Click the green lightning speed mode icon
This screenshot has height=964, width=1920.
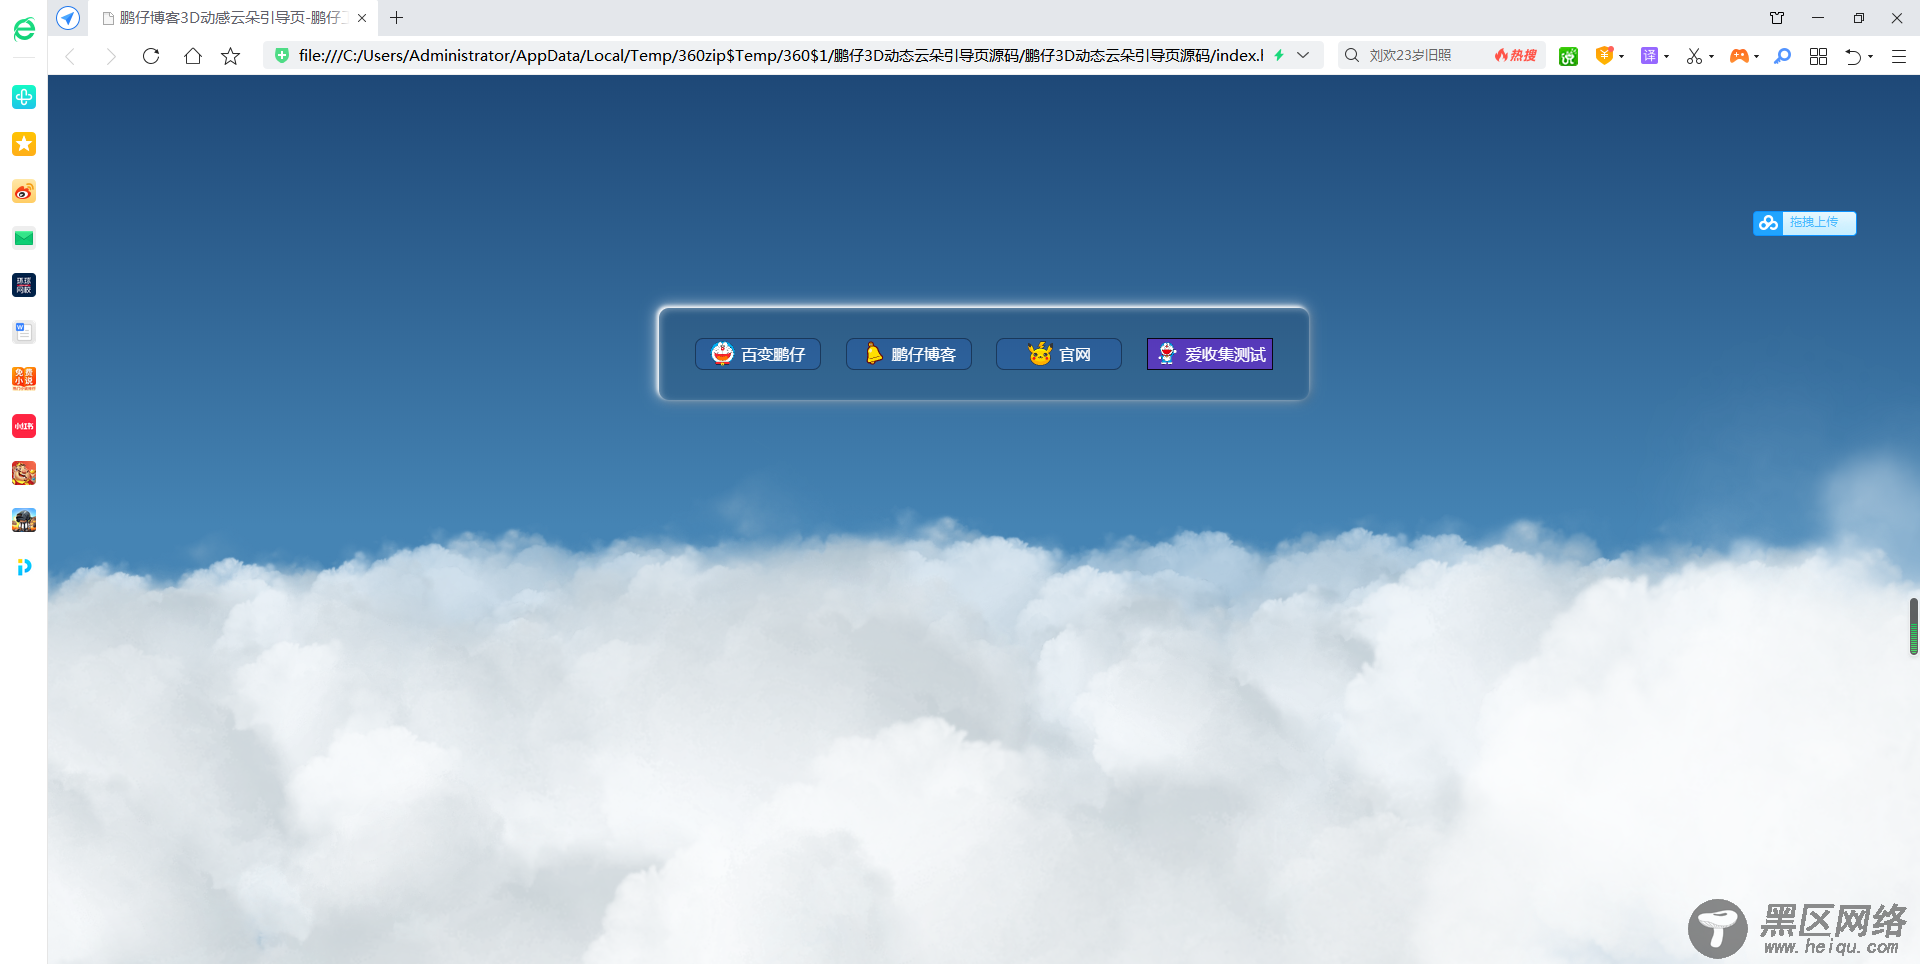[1279, 55]
